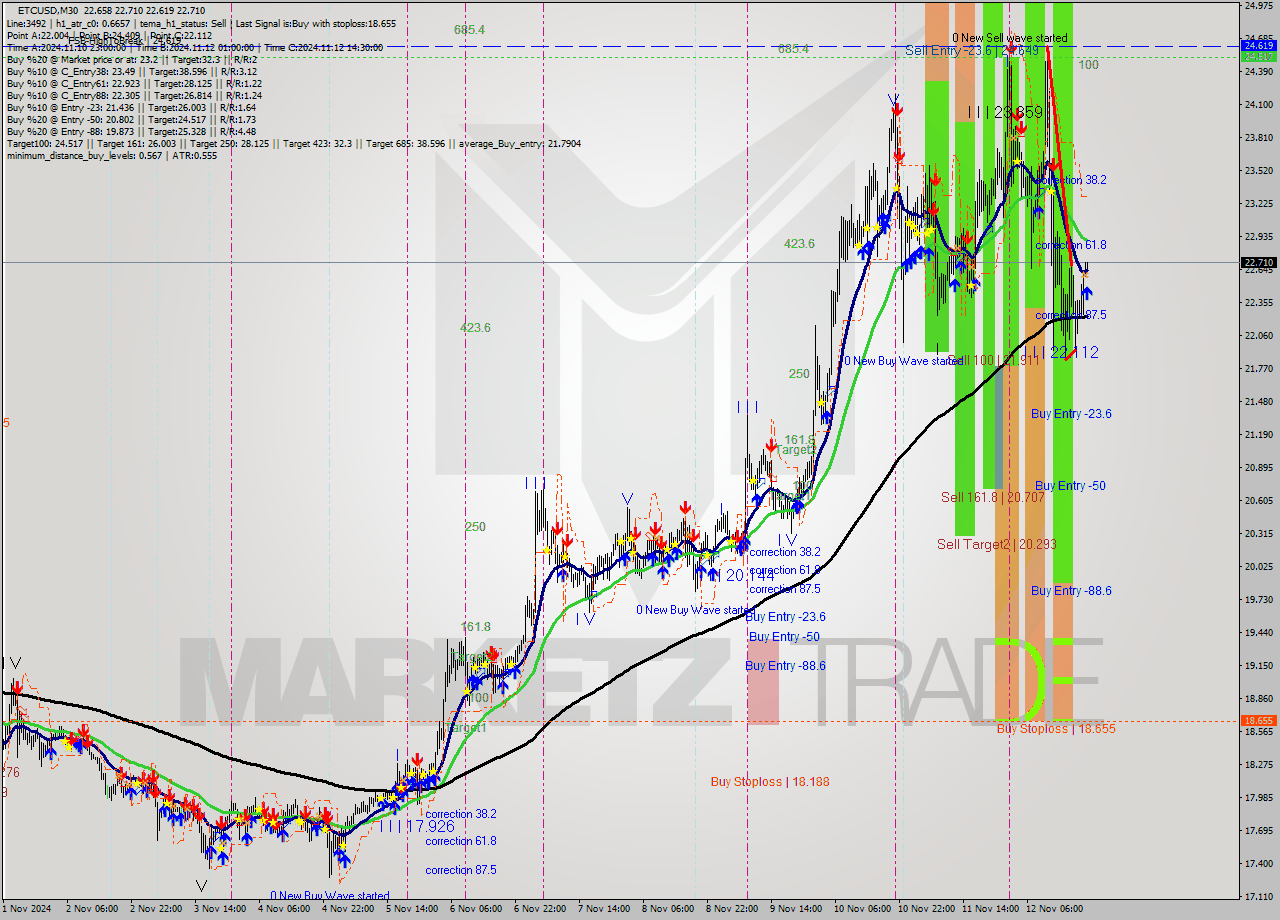Select the '0 New Sell wave started' annotation
The height and width of the screenshot is (920, 1280).
tap(1009, 38)
